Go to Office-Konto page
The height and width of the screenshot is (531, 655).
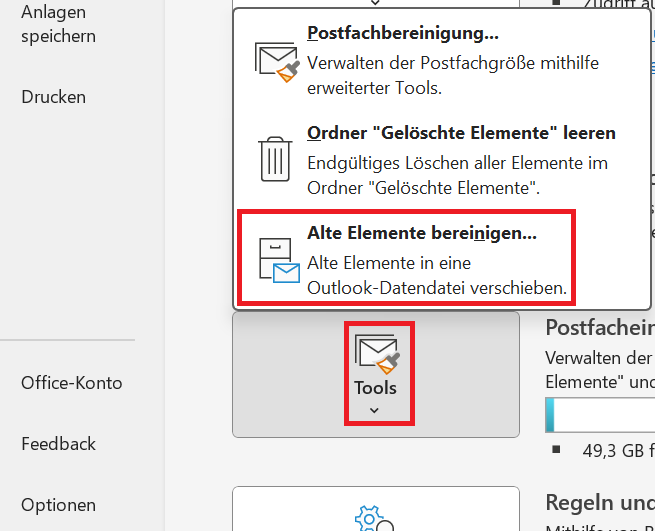71,383
